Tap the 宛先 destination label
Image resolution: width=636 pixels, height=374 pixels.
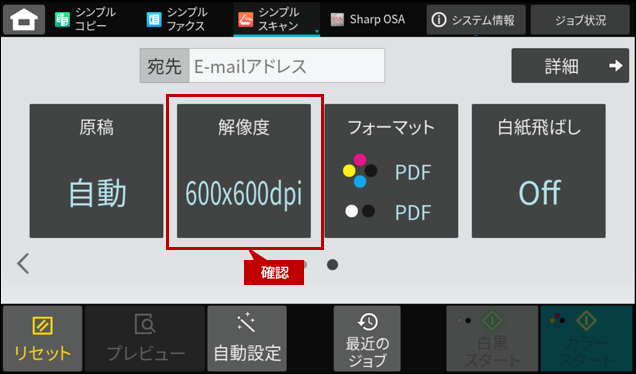pos(164,66)
